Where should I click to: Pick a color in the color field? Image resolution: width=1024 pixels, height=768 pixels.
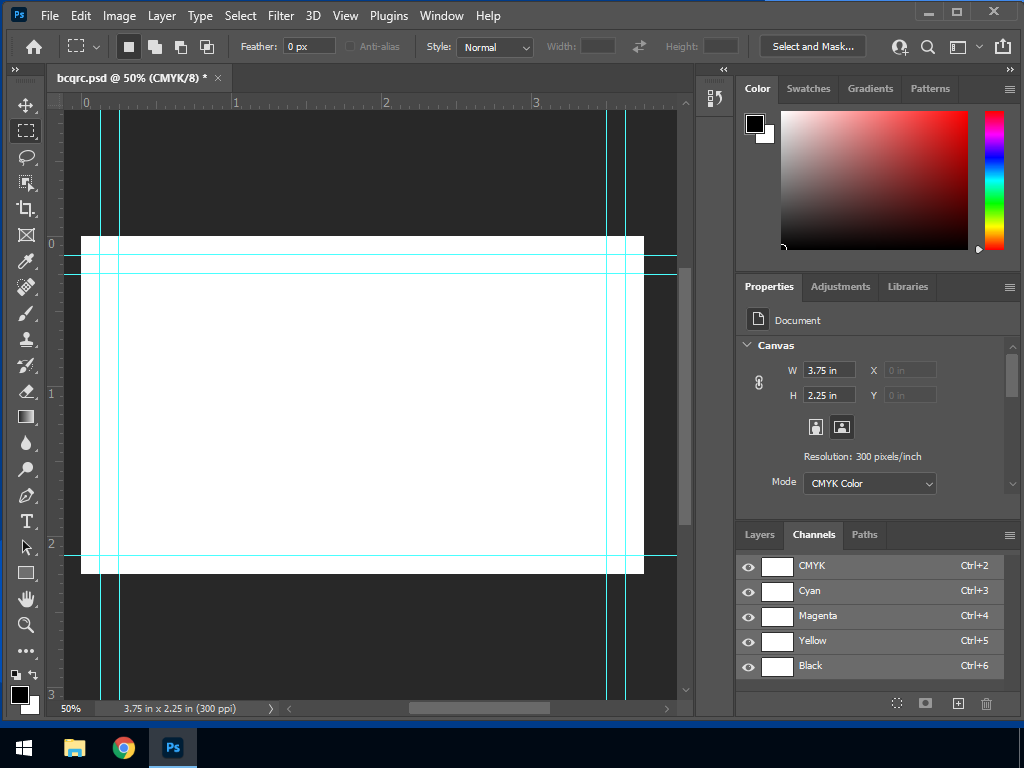[x=873, y=180]
